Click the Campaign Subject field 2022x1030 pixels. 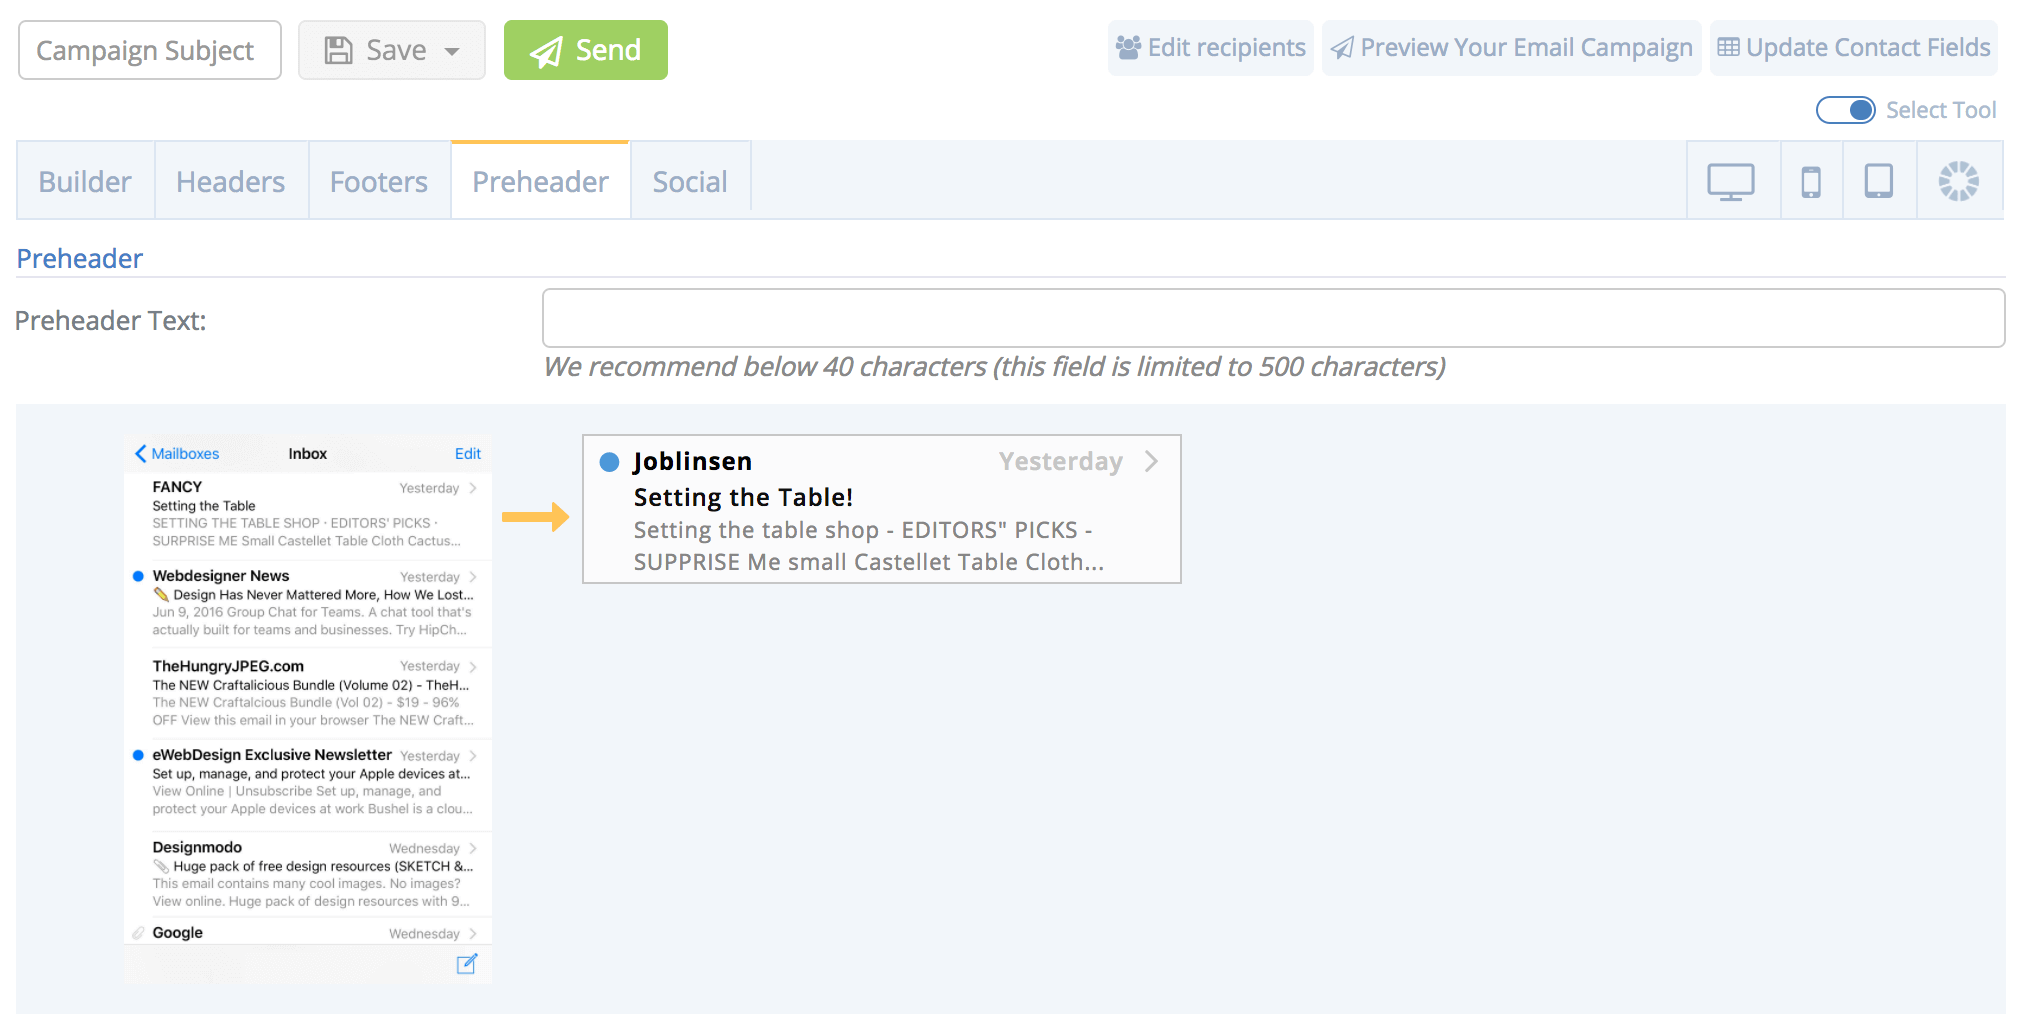pyautogui.click(x=150, y=50)
